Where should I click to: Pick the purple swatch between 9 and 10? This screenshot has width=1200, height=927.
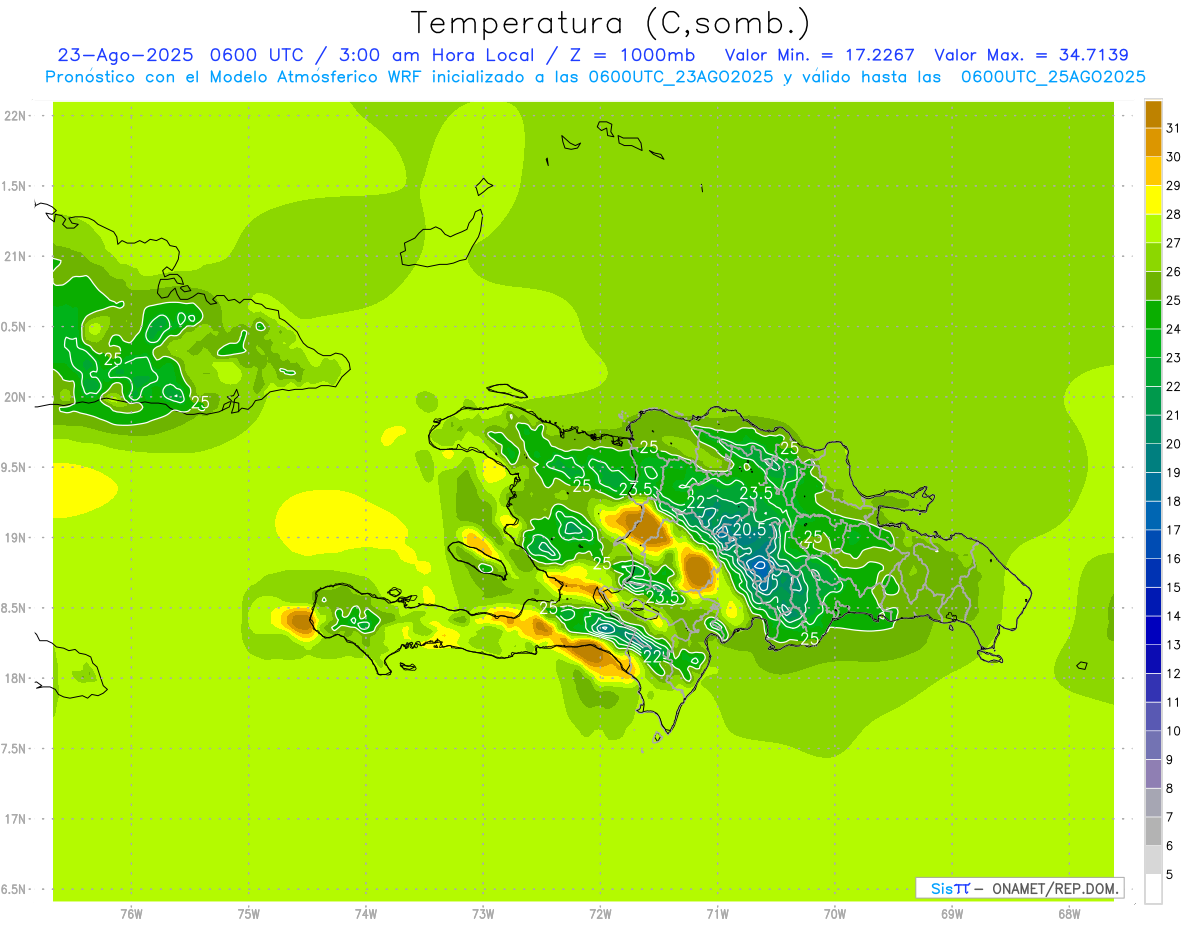pos(1153,746)
